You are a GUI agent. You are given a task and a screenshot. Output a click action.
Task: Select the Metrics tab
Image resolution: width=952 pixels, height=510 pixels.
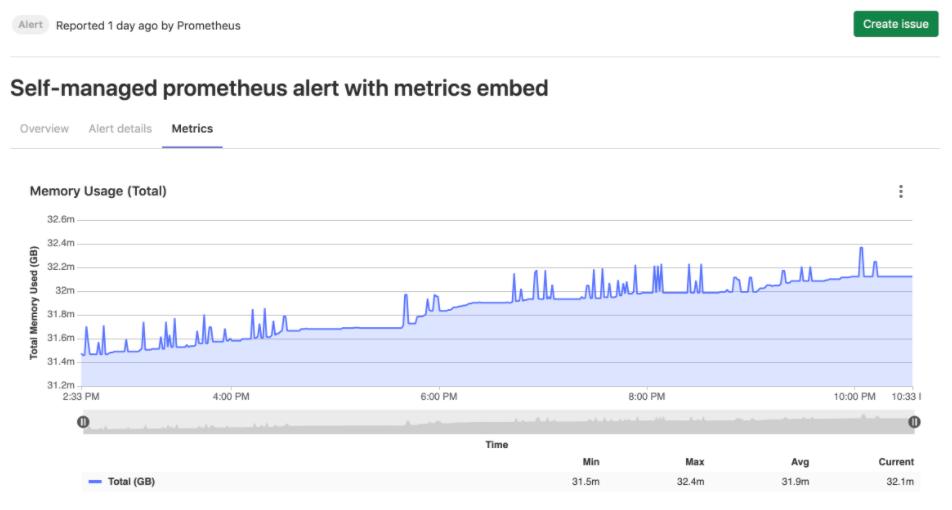[192, 129]
